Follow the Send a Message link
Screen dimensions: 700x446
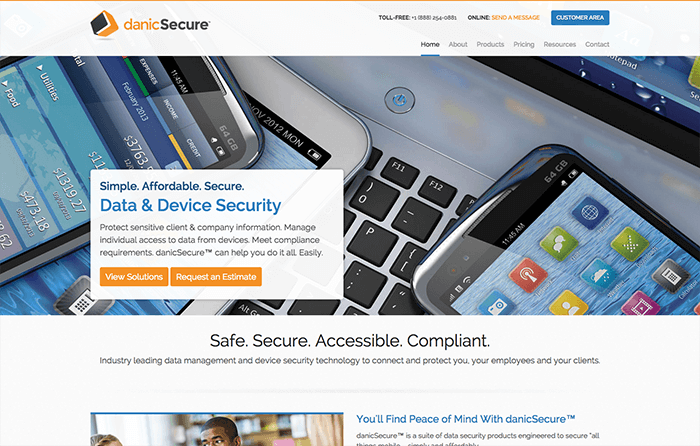[x=516, y=18]
